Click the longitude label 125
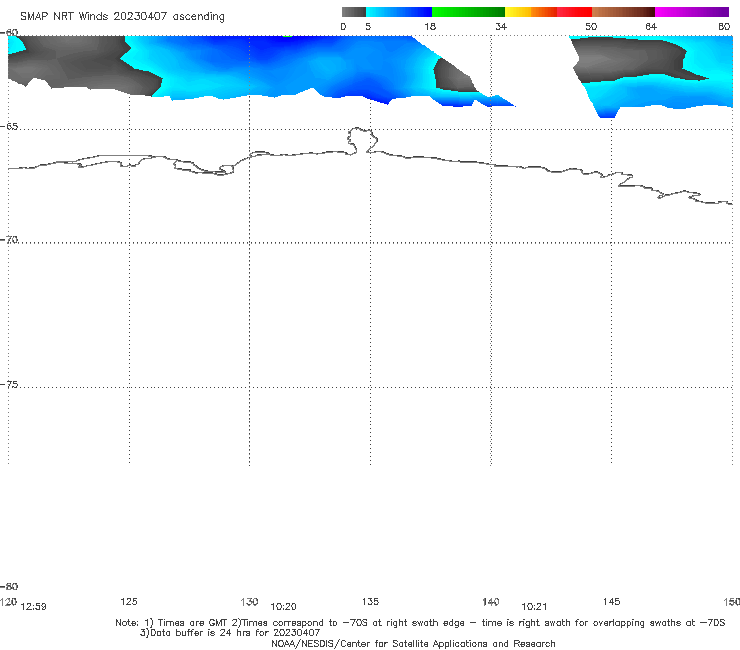Viewport: 740px width, 650px height. point(129,601)
